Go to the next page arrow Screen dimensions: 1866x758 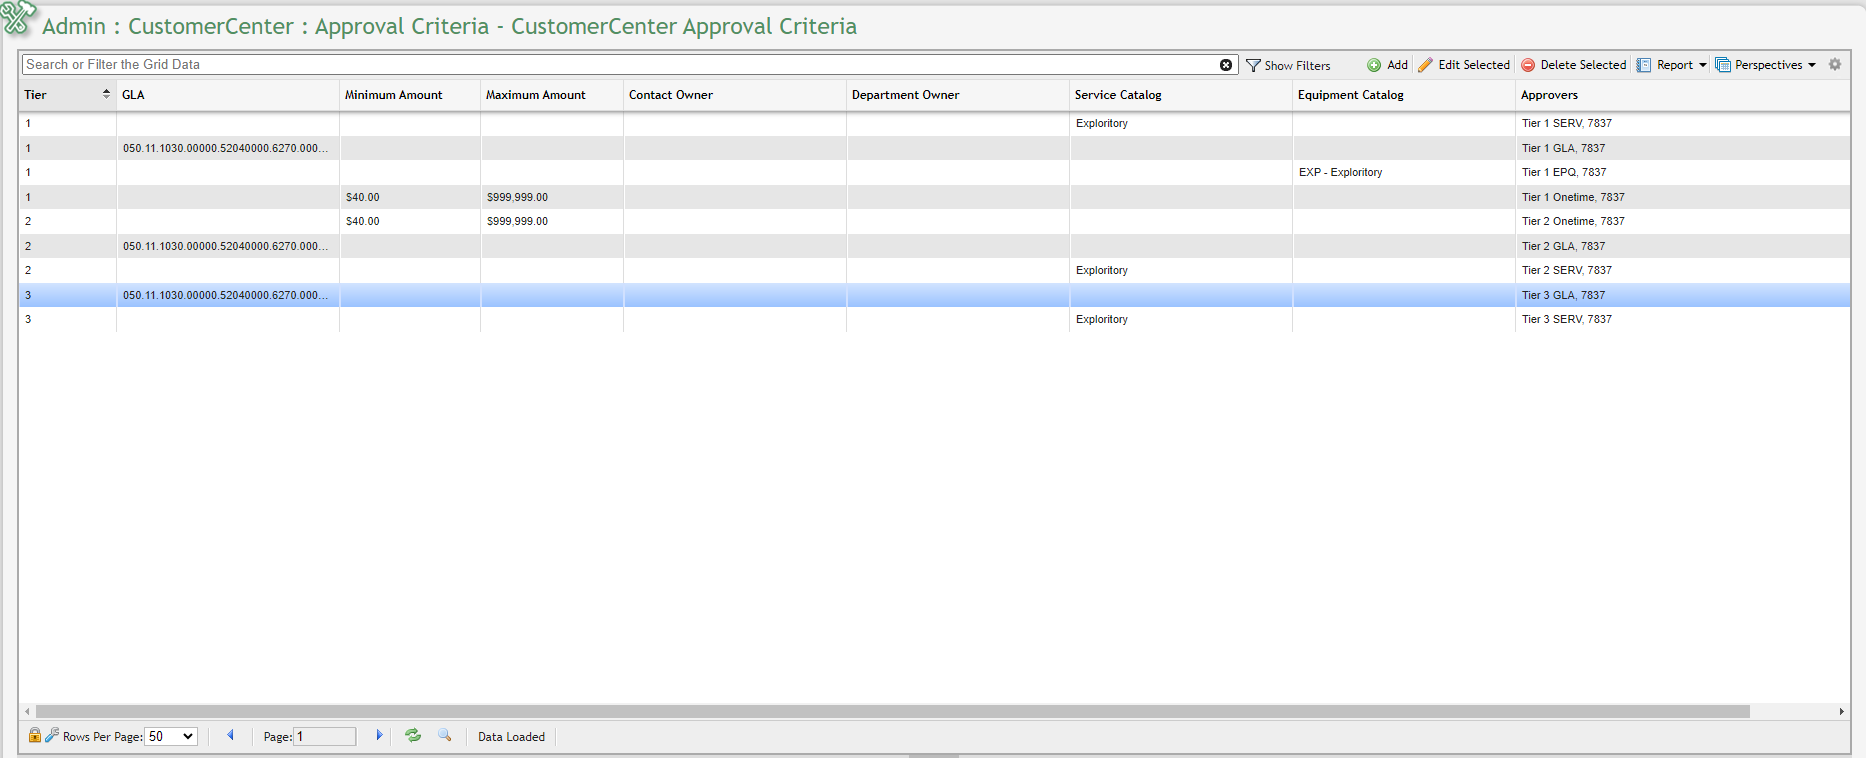[379, 736]
